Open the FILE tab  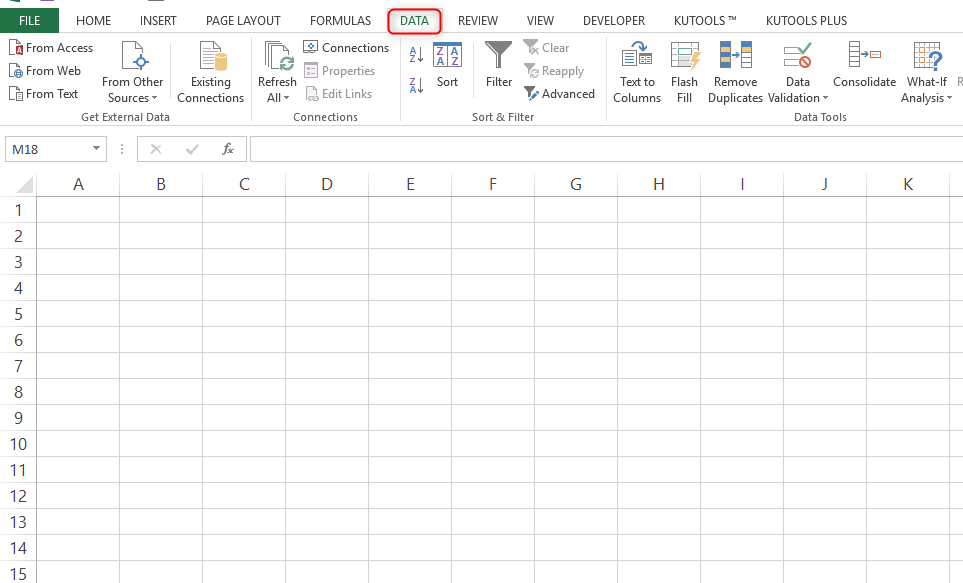coord(29,21)
